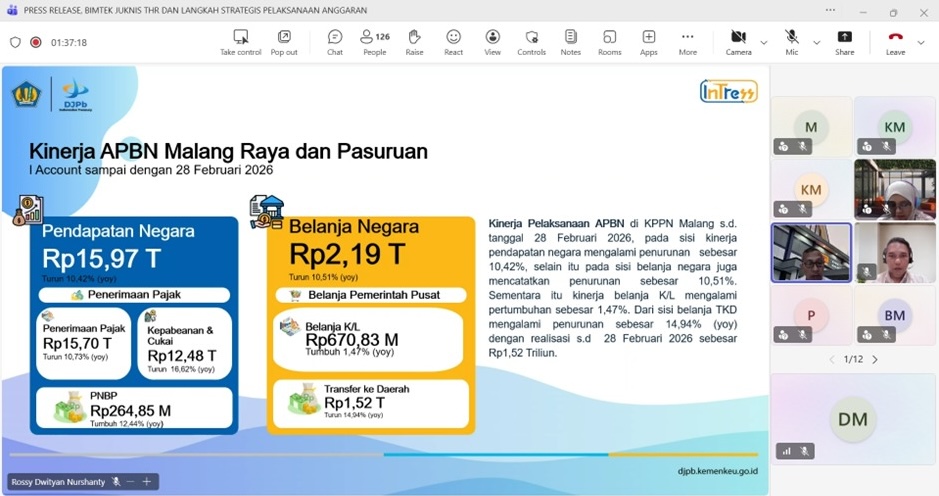The width and height of the screenshot is (939, 496).
Task: Pop out the shared content
Action: point(284,42)
